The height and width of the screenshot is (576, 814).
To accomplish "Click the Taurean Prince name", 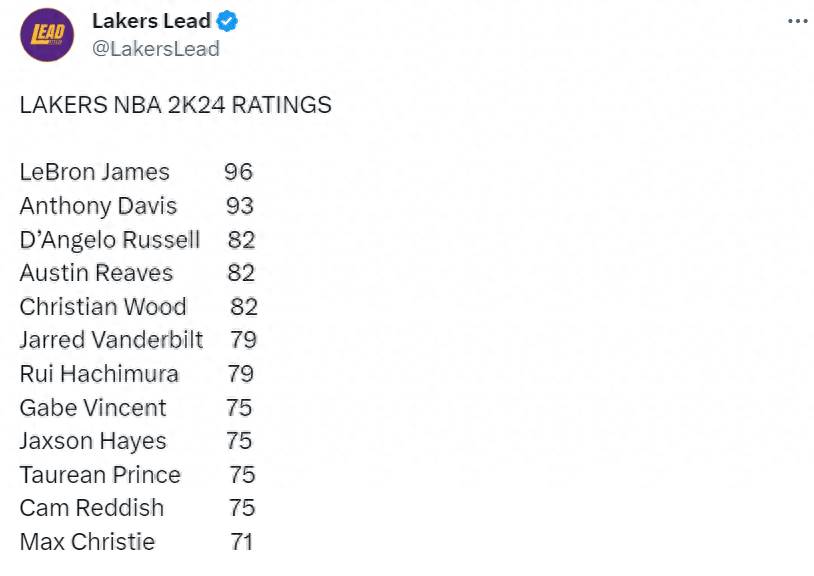I will (x=100, y=475).
